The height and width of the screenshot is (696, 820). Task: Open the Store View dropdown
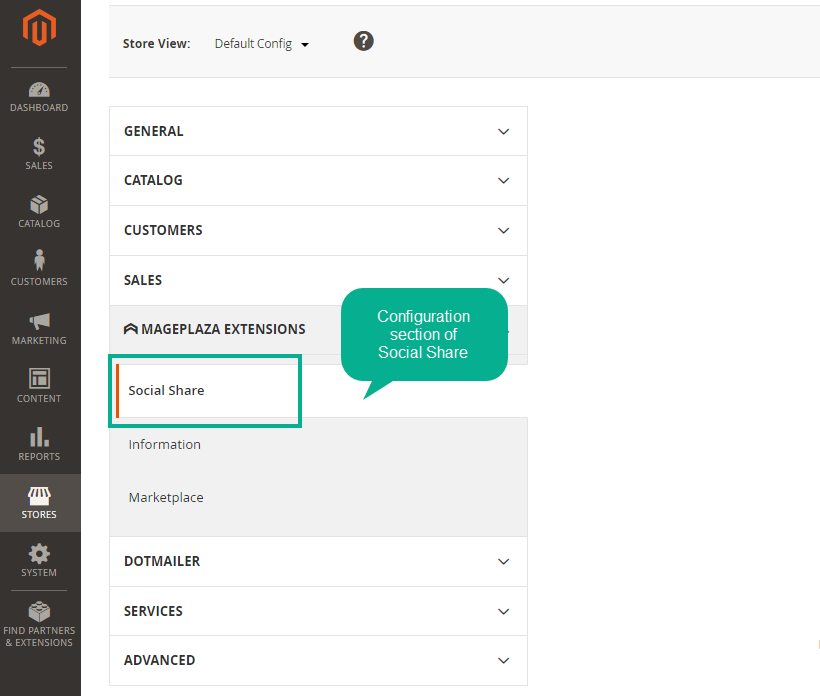(261, 44)
